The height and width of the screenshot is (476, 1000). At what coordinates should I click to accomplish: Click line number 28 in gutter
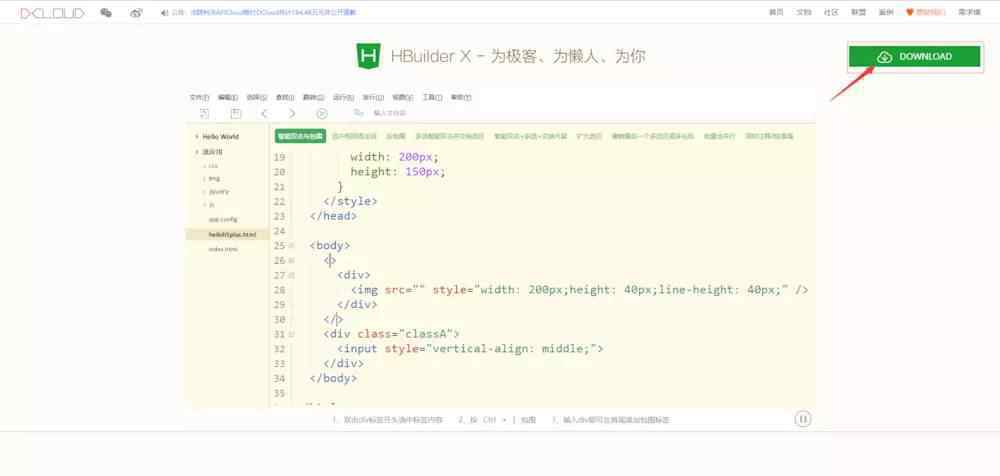[279, 290]
